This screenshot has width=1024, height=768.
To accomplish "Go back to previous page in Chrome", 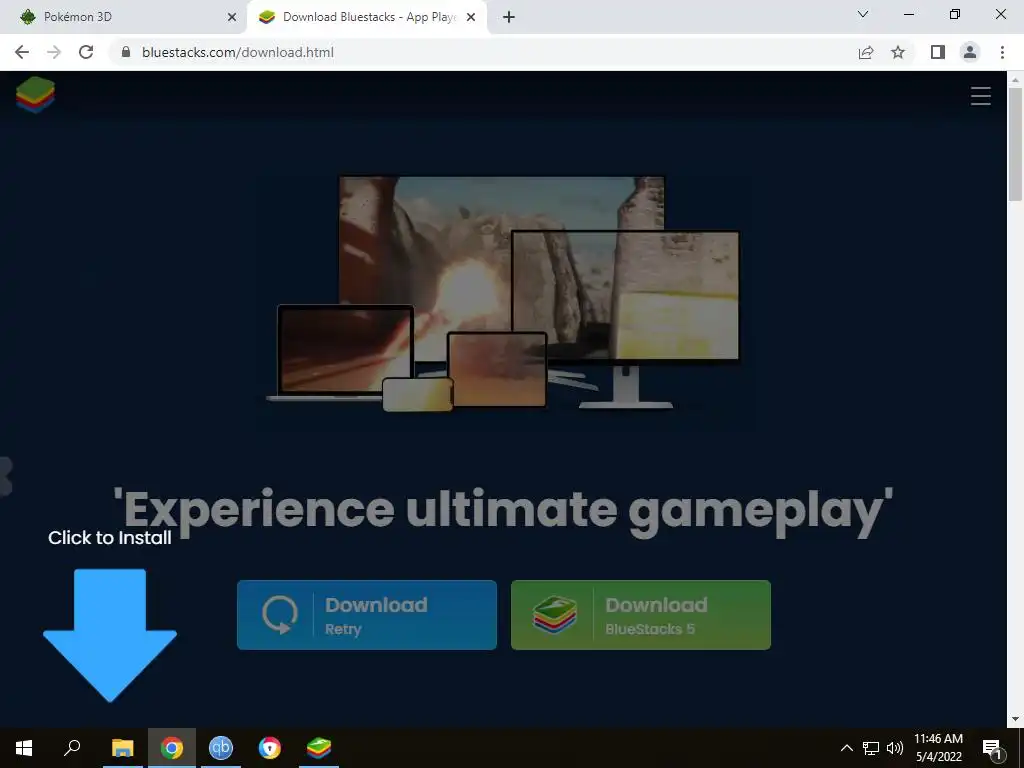I will (22, 52).
